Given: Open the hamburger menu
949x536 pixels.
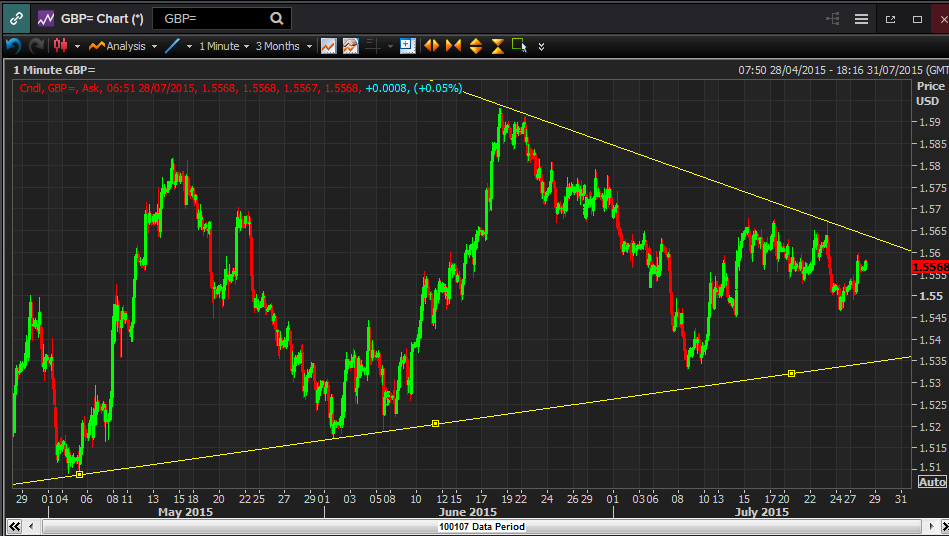Looking at the screenshot, I should (861, 19).
